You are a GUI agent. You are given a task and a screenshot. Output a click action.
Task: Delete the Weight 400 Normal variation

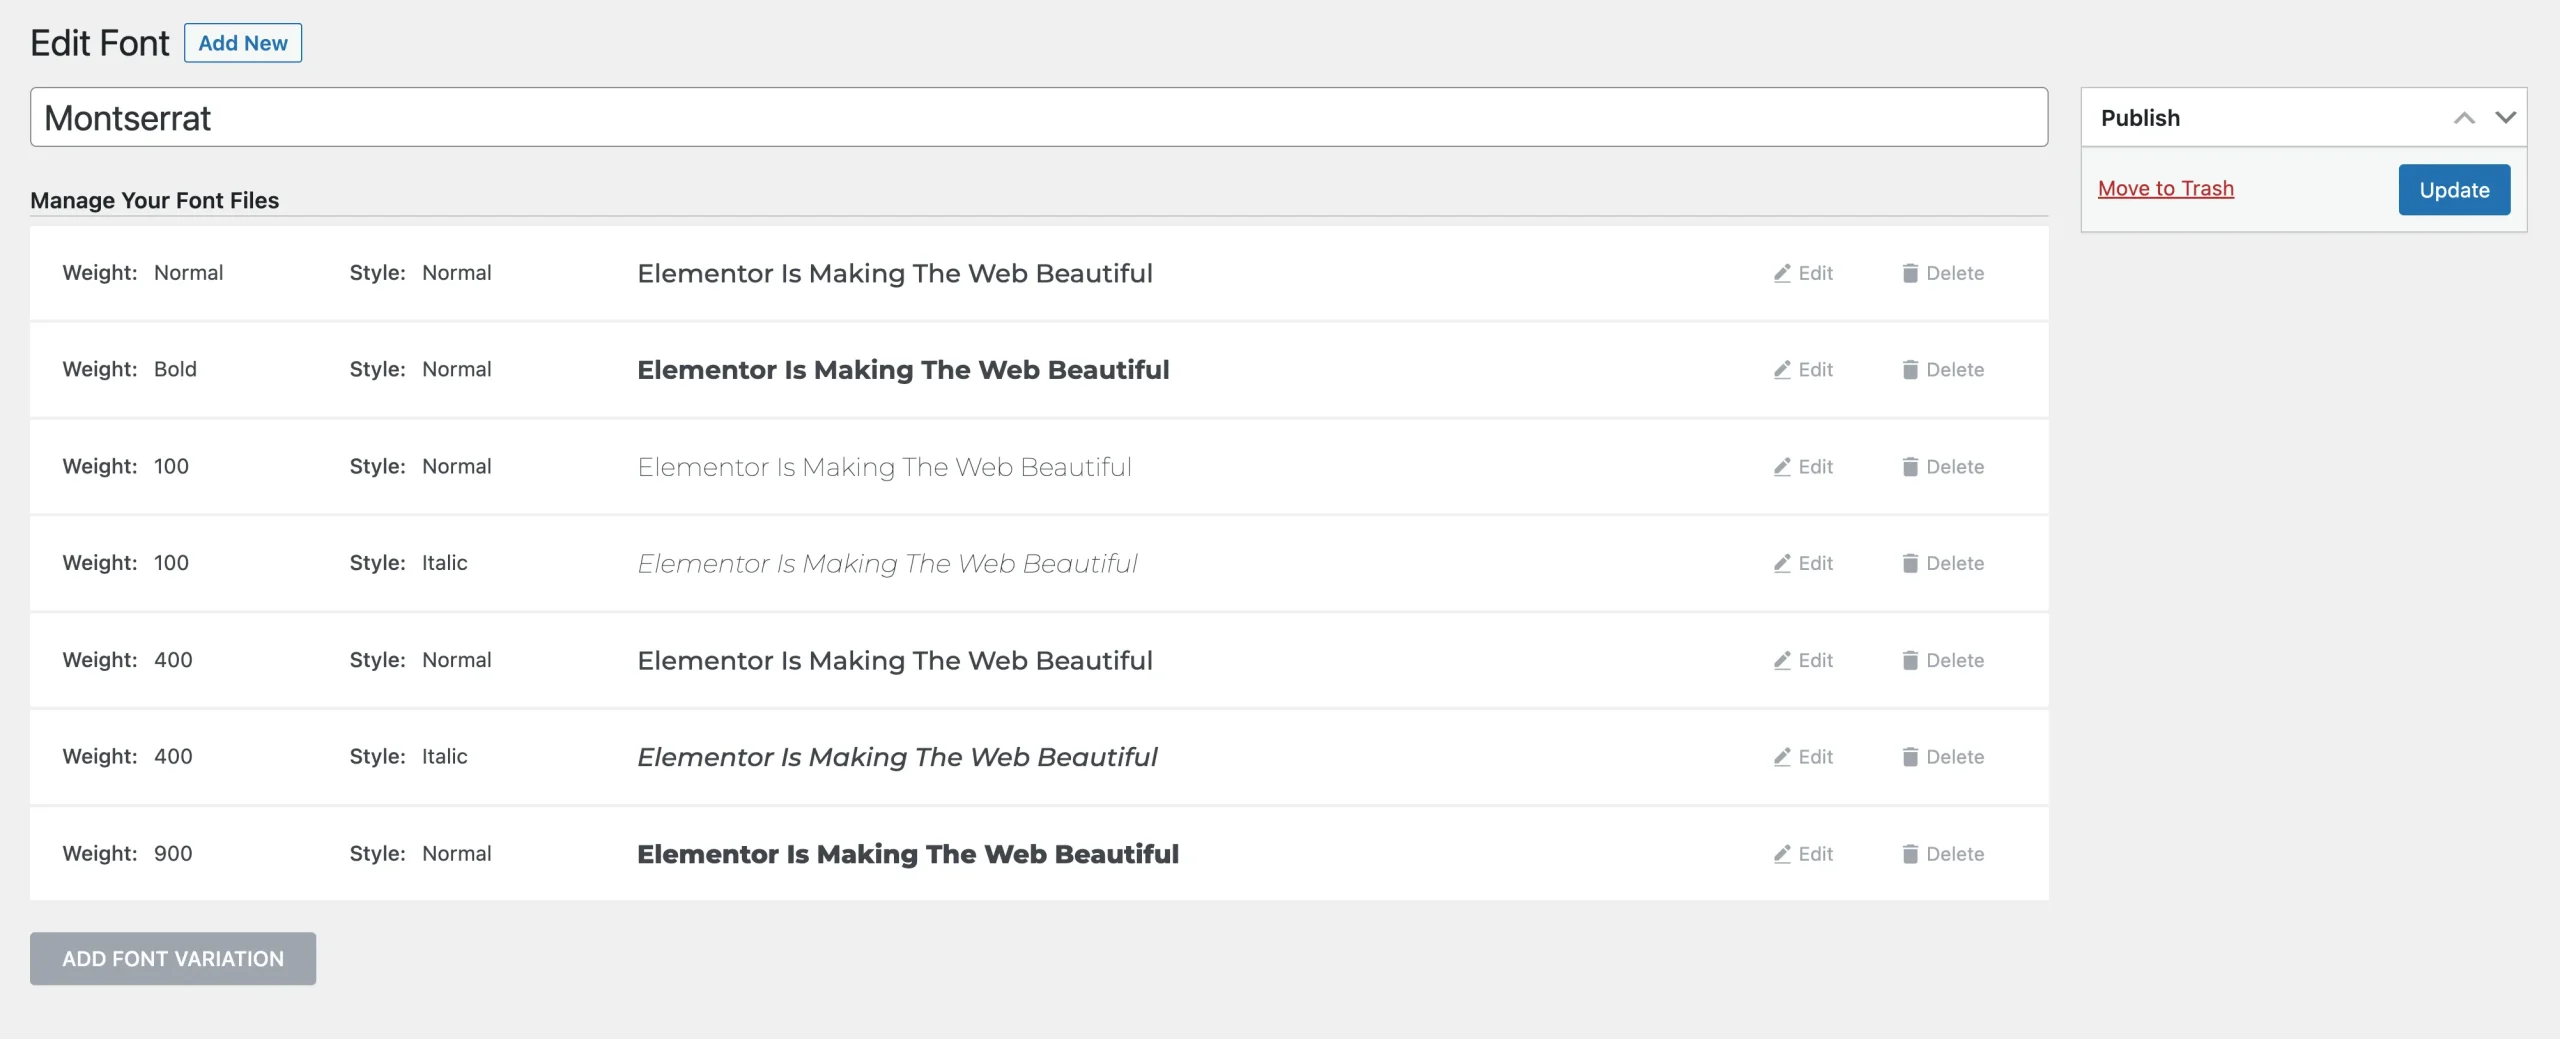pos(1941,660)
